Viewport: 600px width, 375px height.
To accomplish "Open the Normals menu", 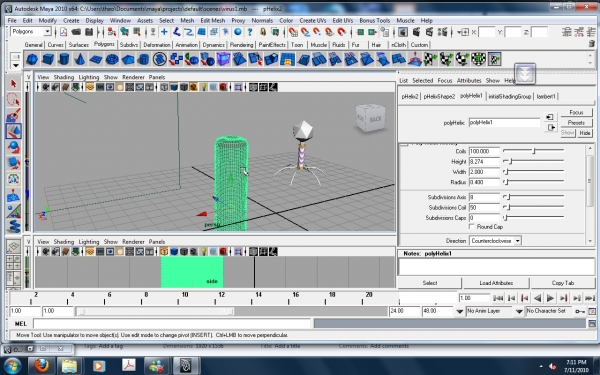I will tap(262, 21).
